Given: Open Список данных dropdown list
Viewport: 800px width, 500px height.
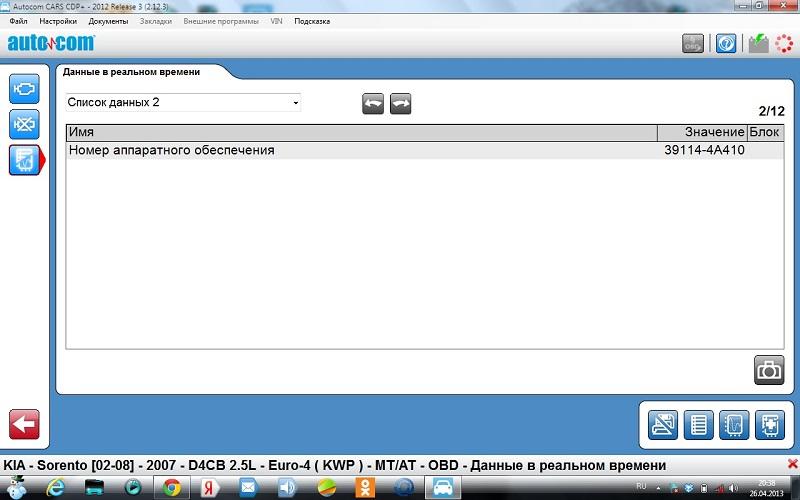Looking at the screenshot, I should [x=183, y=103].
